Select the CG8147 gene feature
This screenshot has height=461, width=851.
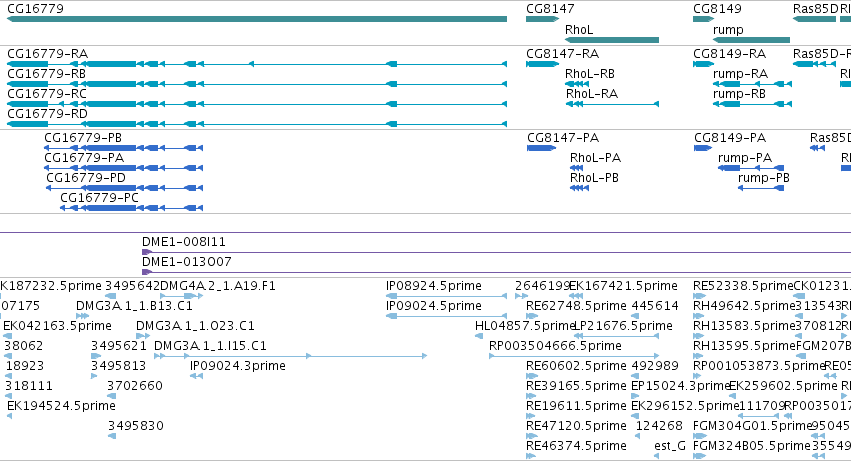click(542, 19)
